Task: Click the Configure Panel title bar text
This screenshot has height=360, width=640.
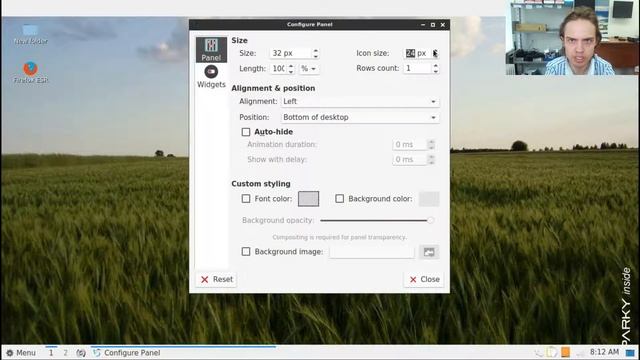Action: pos(310,24)
